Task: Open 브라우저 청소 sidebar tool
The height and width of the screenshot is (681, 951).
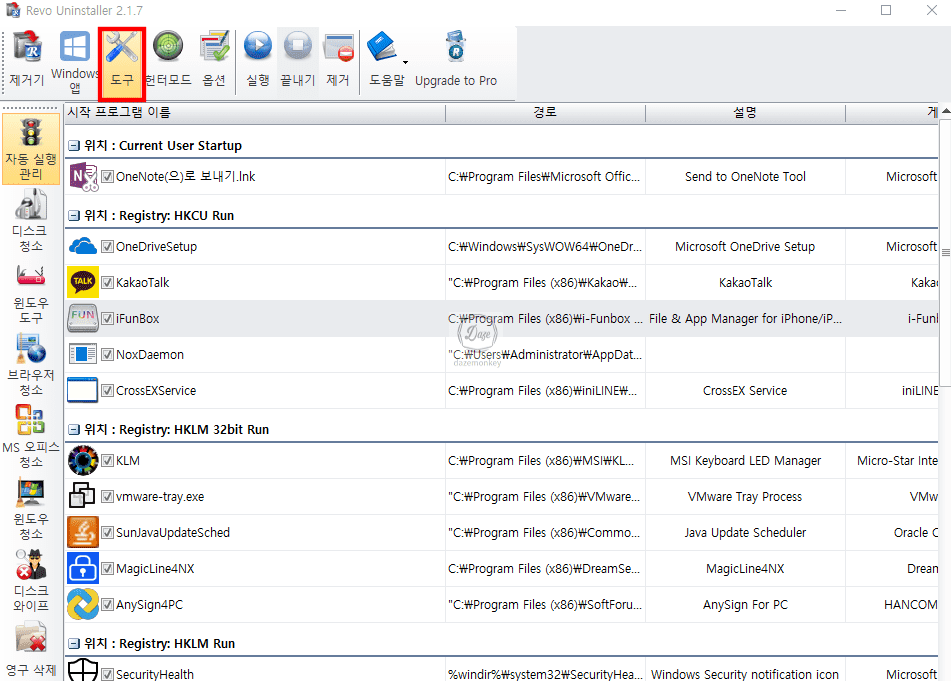Action: tap(31, 364)
